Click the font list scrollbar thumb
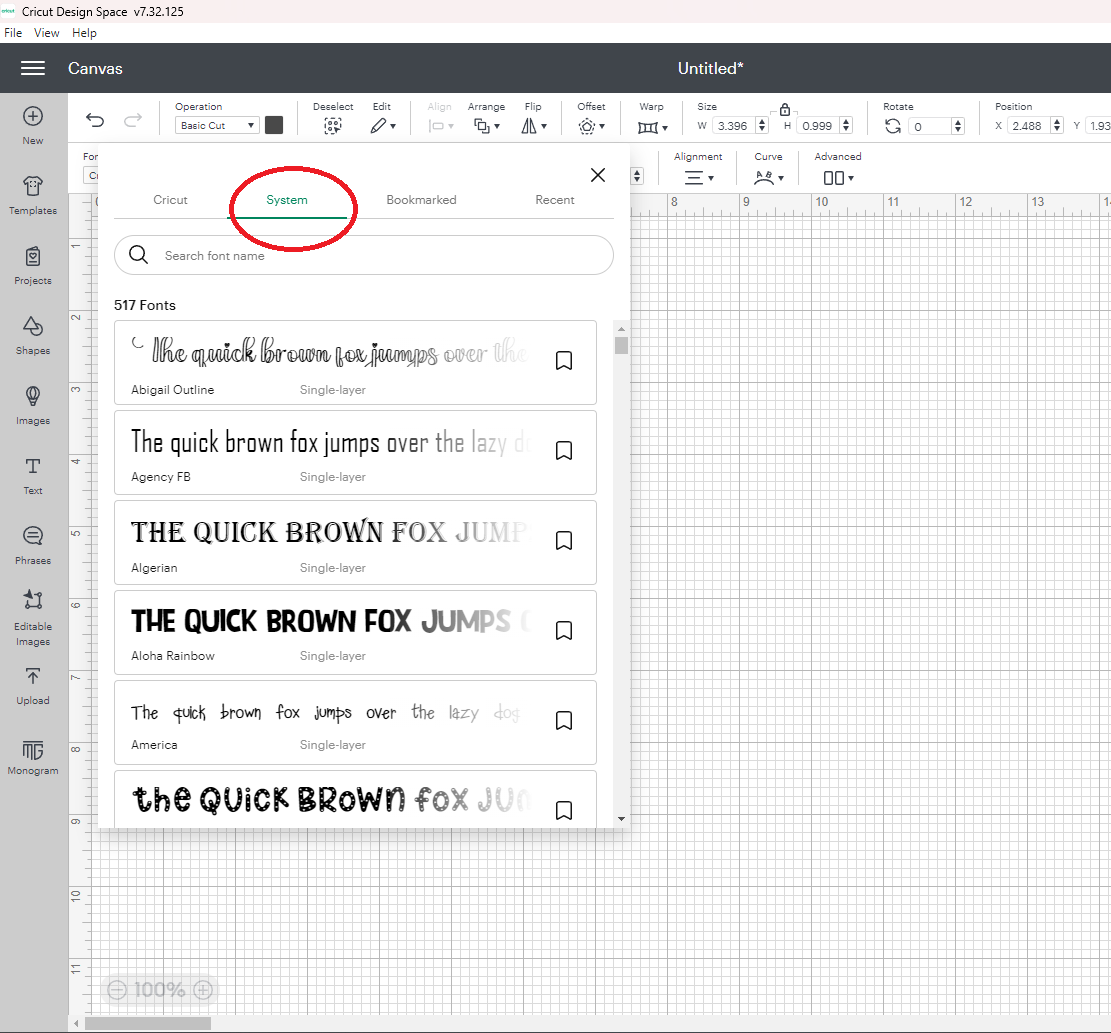Screen dimensions: 1111x1033 (x=621, y=346)
